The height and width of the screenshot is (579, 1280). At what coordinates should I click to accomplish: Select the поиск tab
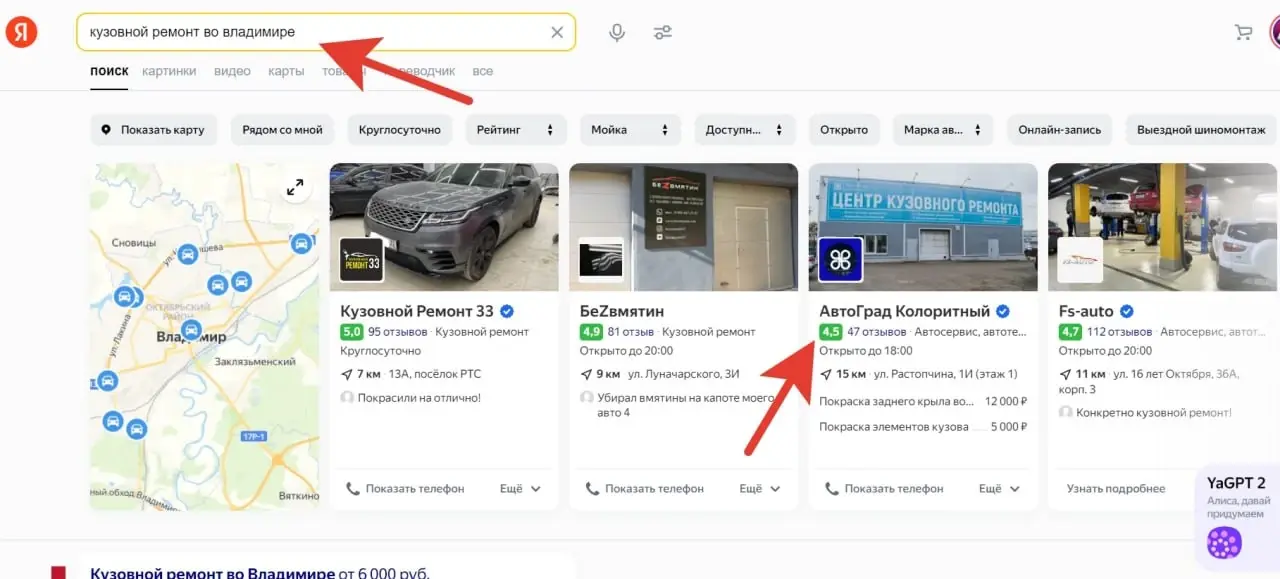click(x=109, y=71)
